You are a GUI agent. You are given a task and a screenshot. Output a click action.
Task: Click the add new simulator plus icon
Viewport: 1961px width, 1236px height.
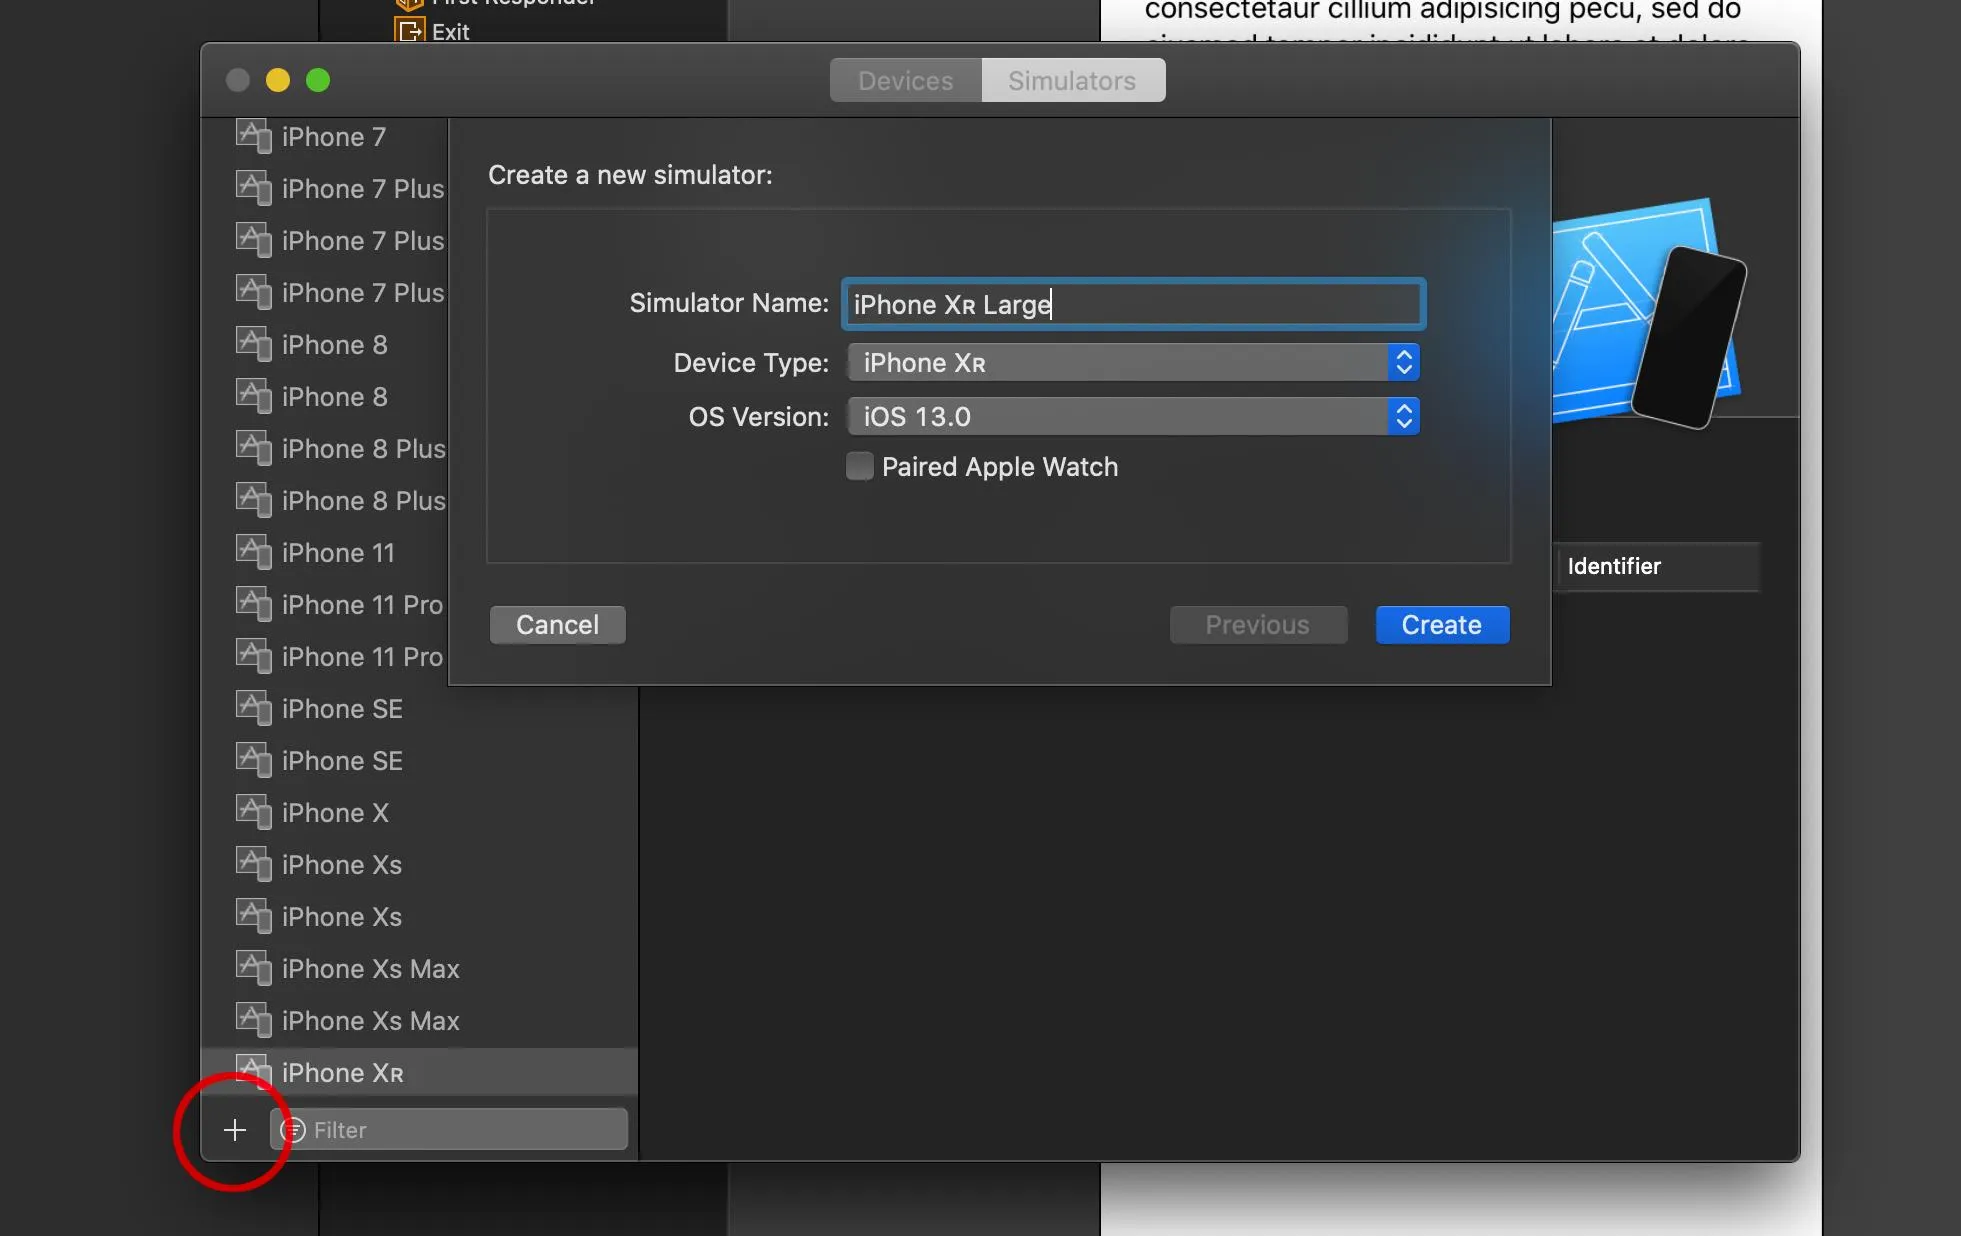point(235,1129)
